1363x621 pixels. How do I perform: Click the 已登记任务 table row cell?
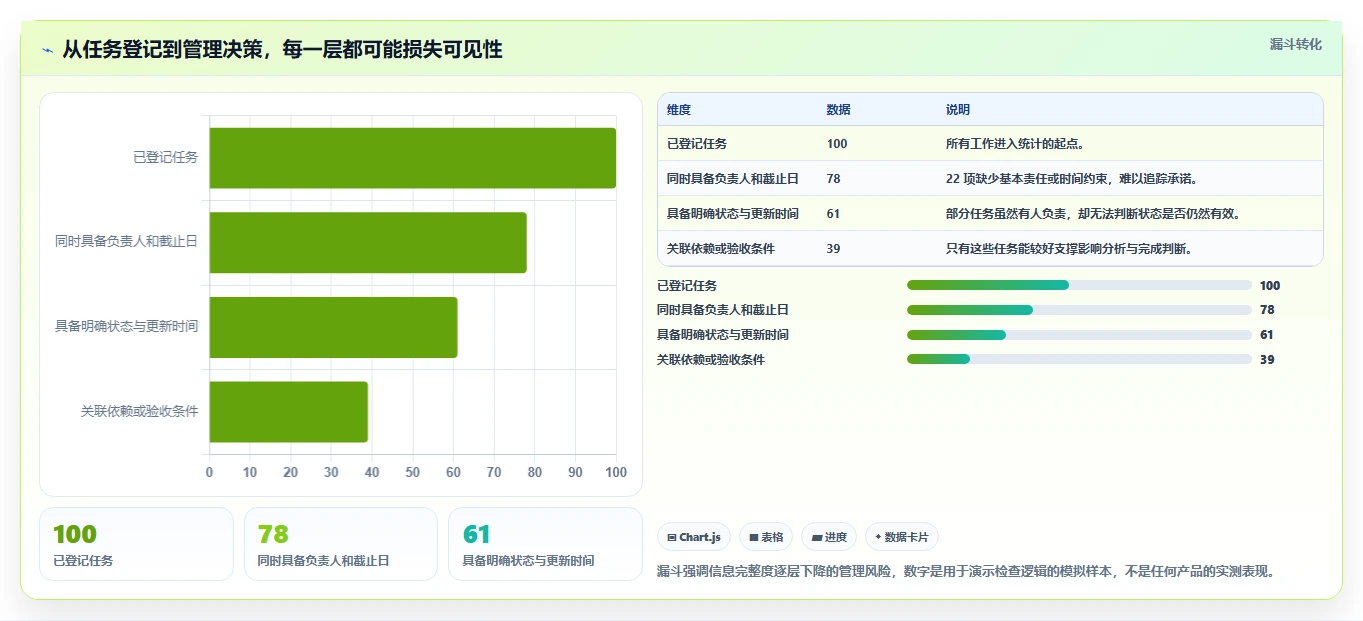[738, 143]
